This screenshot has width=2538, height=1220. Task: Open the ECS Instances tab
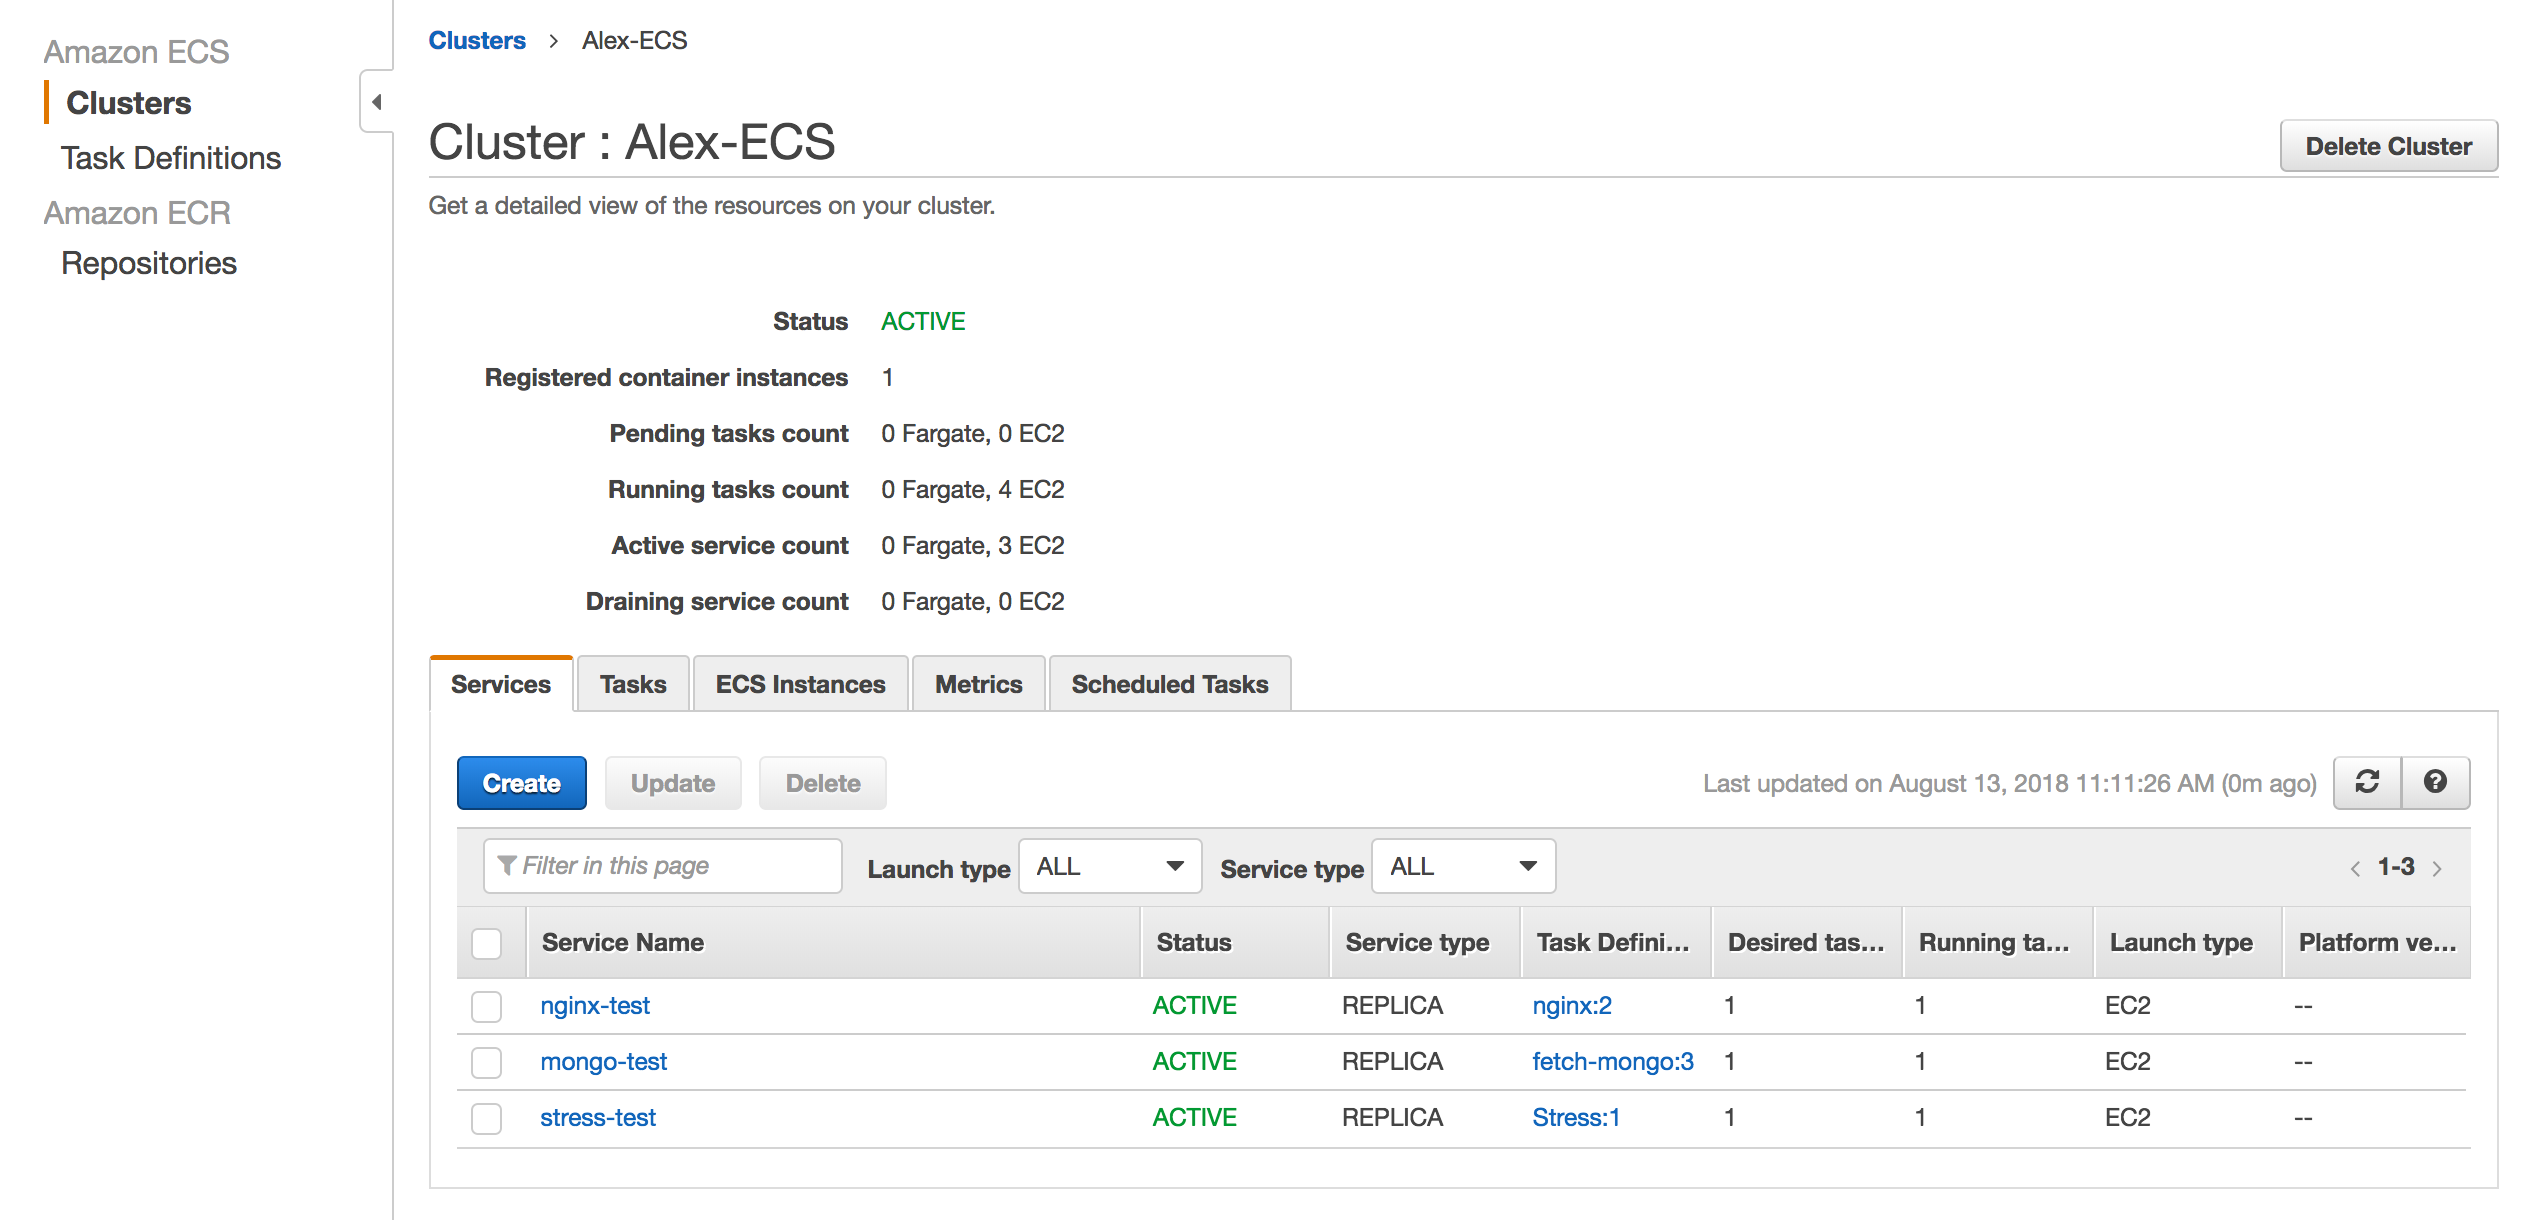799,684
